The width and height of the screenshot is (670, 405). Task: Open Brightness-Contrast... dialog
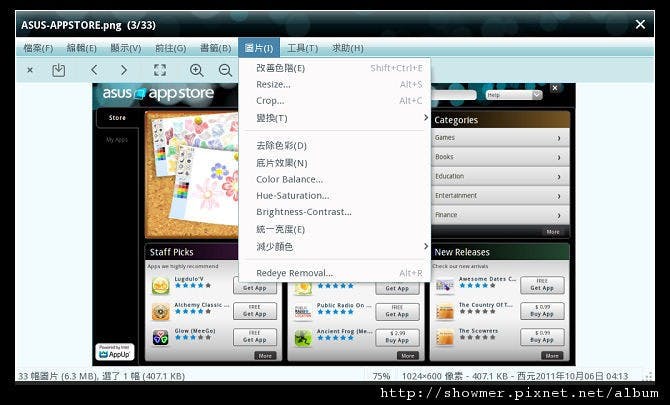click(335, 212)
